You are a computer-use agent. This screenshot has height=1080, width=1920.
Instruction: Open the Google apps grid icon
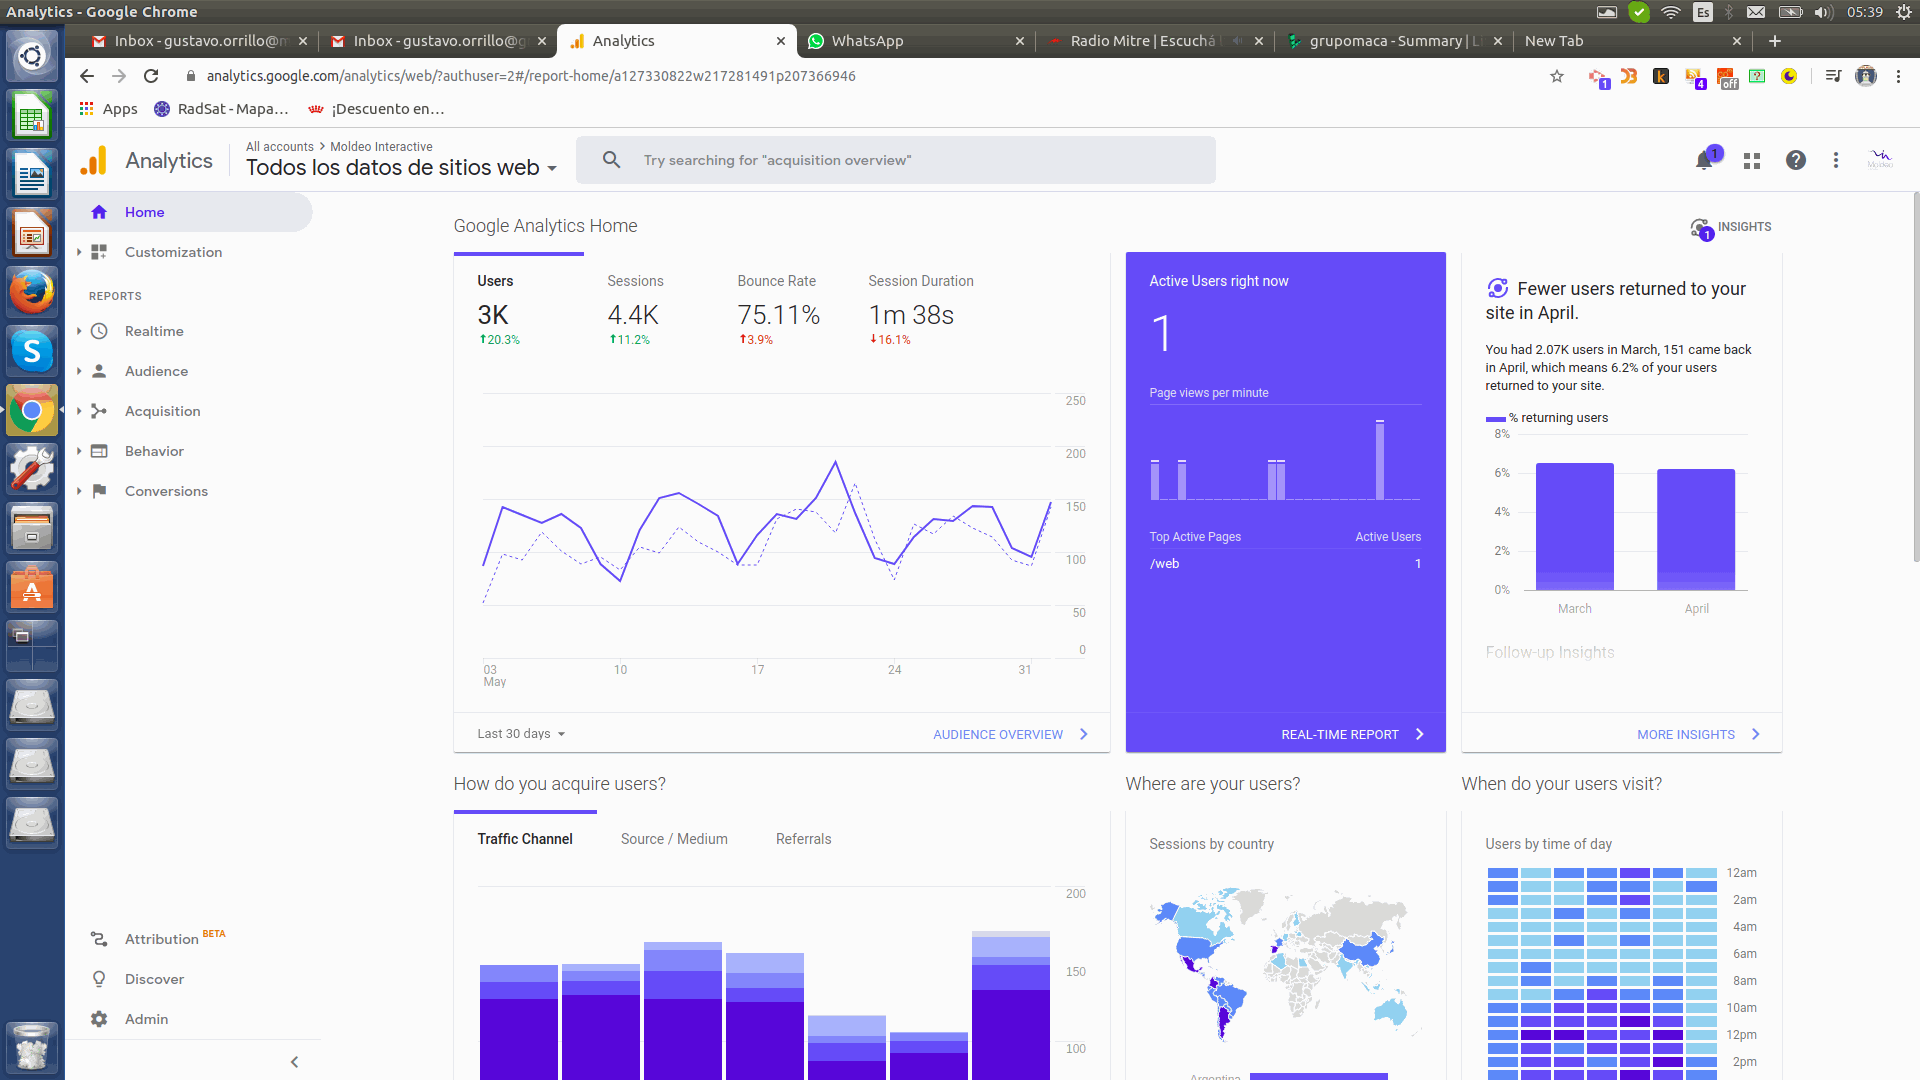[1752, 160]
